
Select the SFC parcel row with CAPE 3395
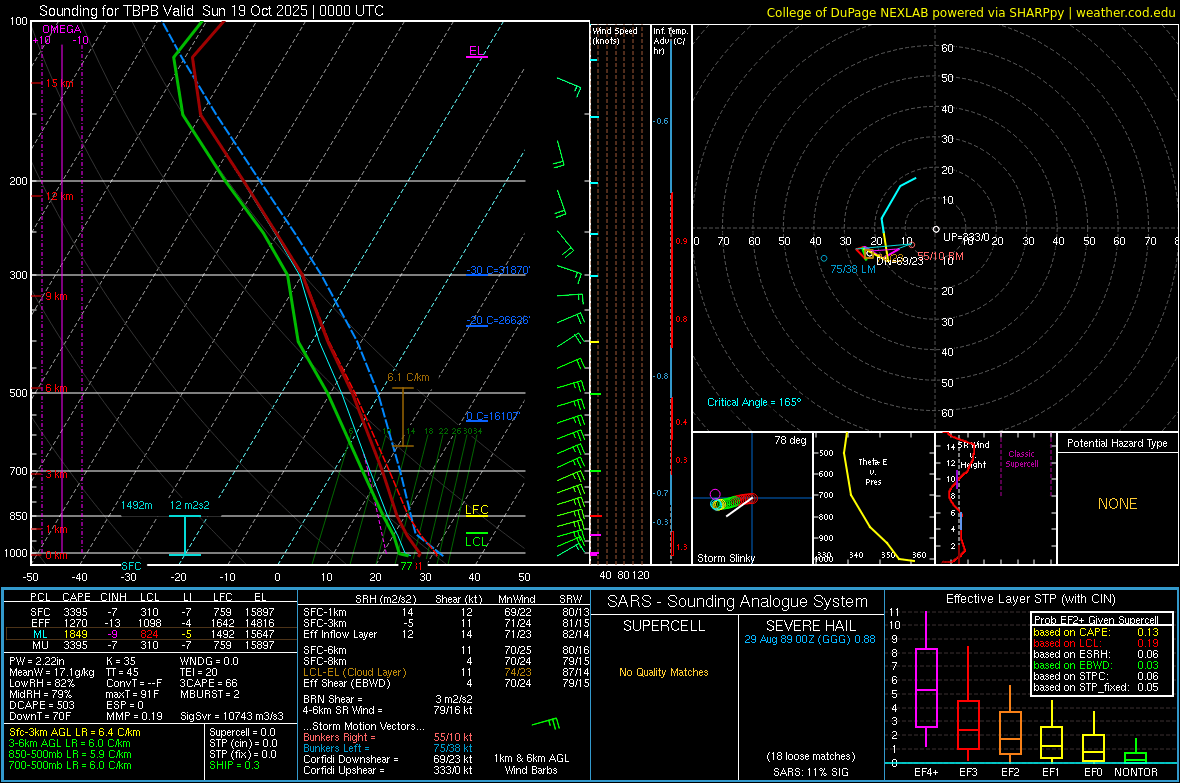tap(151, 612)
